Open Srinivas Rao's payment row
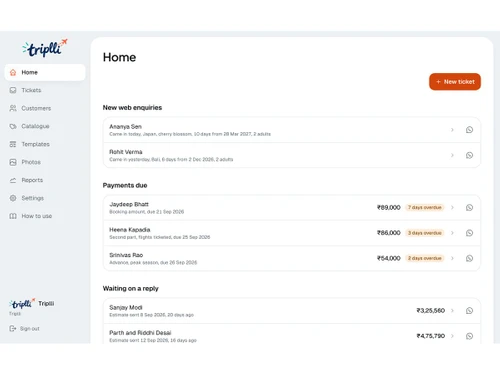 pos(292,258)
